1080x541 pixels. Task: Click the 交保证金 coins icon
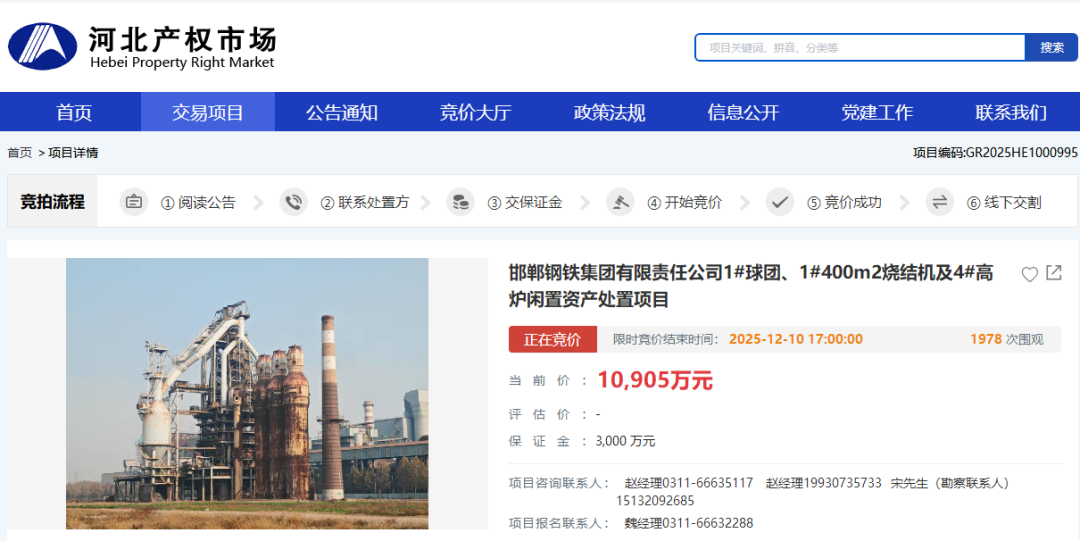[x=460, y=203]
